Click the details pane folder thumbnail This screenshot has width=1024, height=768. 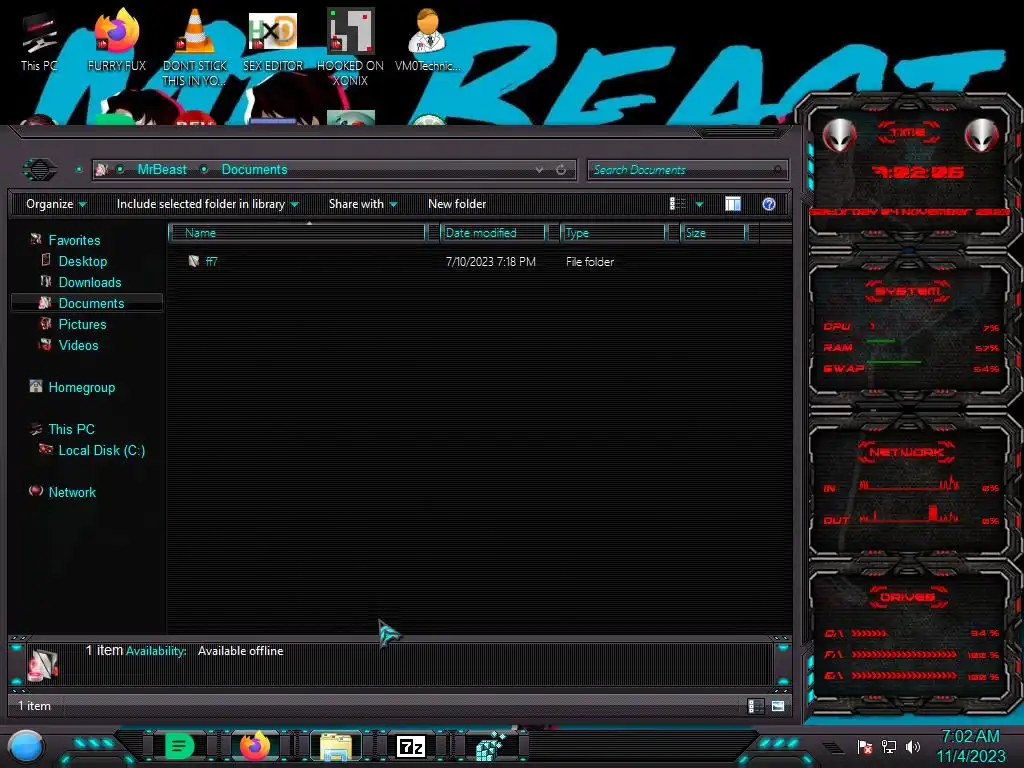click(43, 664)
